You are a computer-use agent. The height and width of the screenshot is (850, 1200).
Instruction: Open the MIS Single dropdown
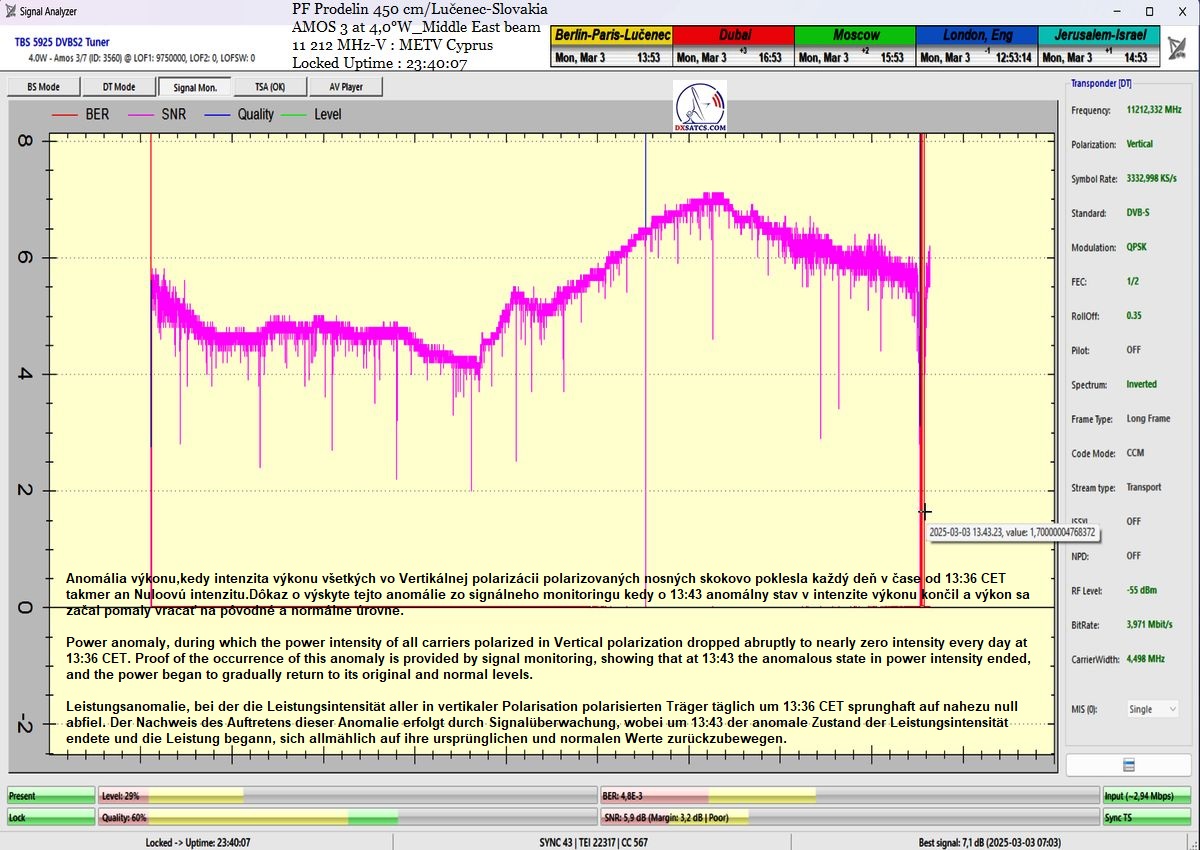tap(1152, 709)
